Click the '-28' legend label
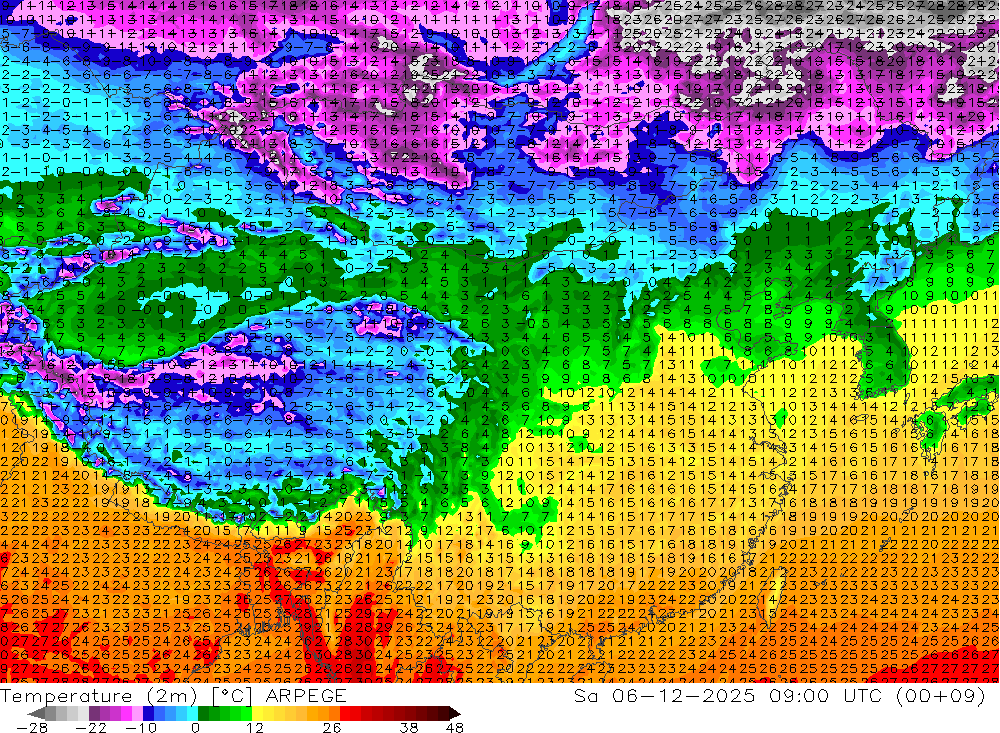 pos(32,728)
